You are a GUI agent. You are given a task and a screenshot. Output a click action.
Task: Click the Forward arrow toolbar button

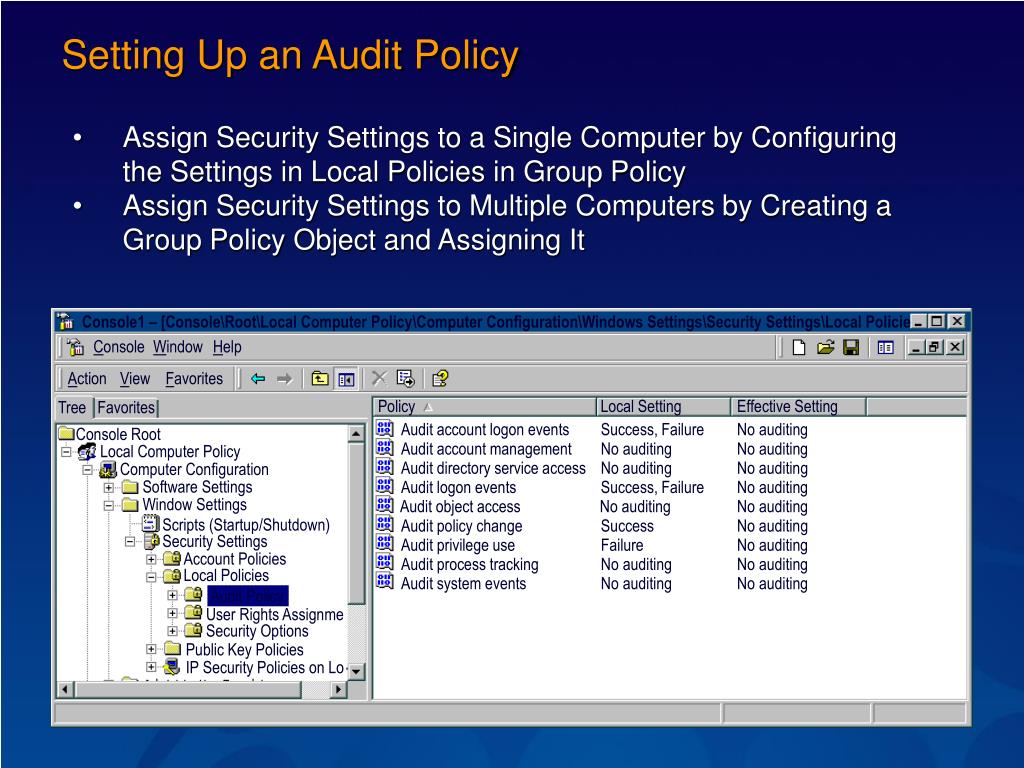(284, 379)
